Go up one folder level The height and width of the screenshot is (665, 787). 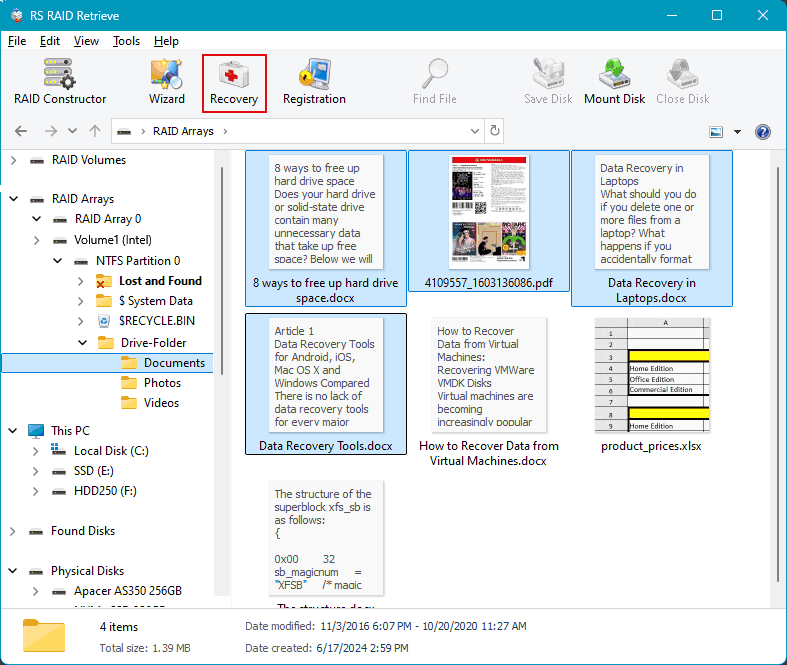[x=94, y=131]
